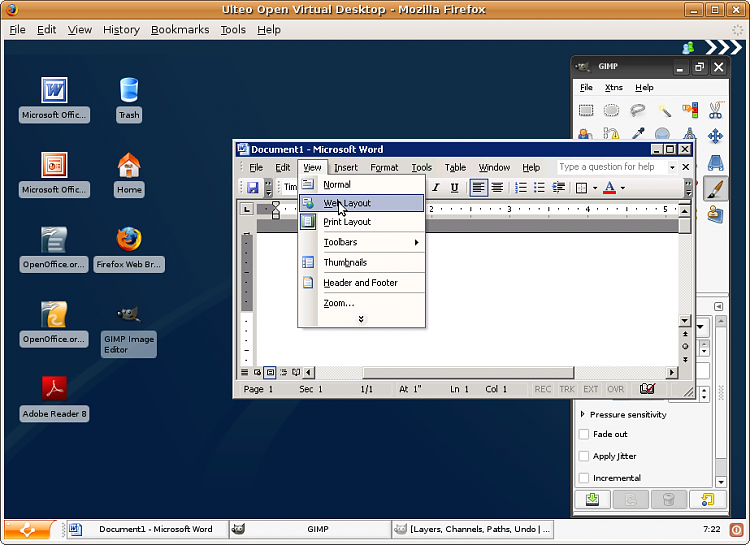Open GIMP tool options tab menu arrow
Image resolution: width=750 pixels, height=545 pixels.
point(718,306)
